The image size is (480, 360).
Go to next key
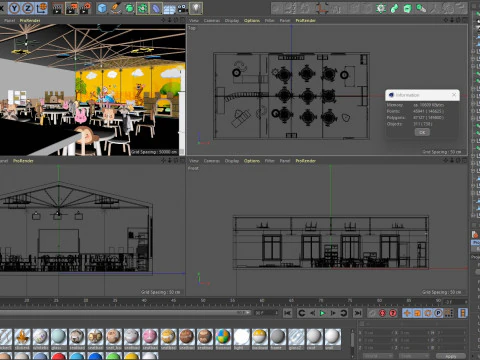tap(344, 313)
